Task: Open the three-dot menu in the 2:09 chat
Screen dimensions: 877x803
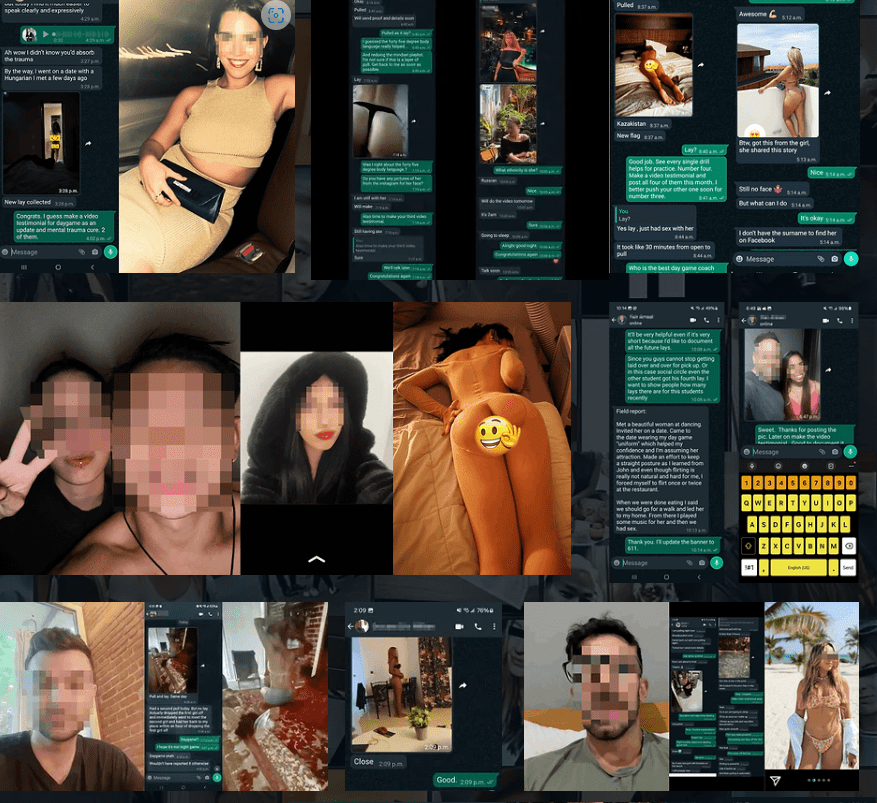Action: coord(496,626)
